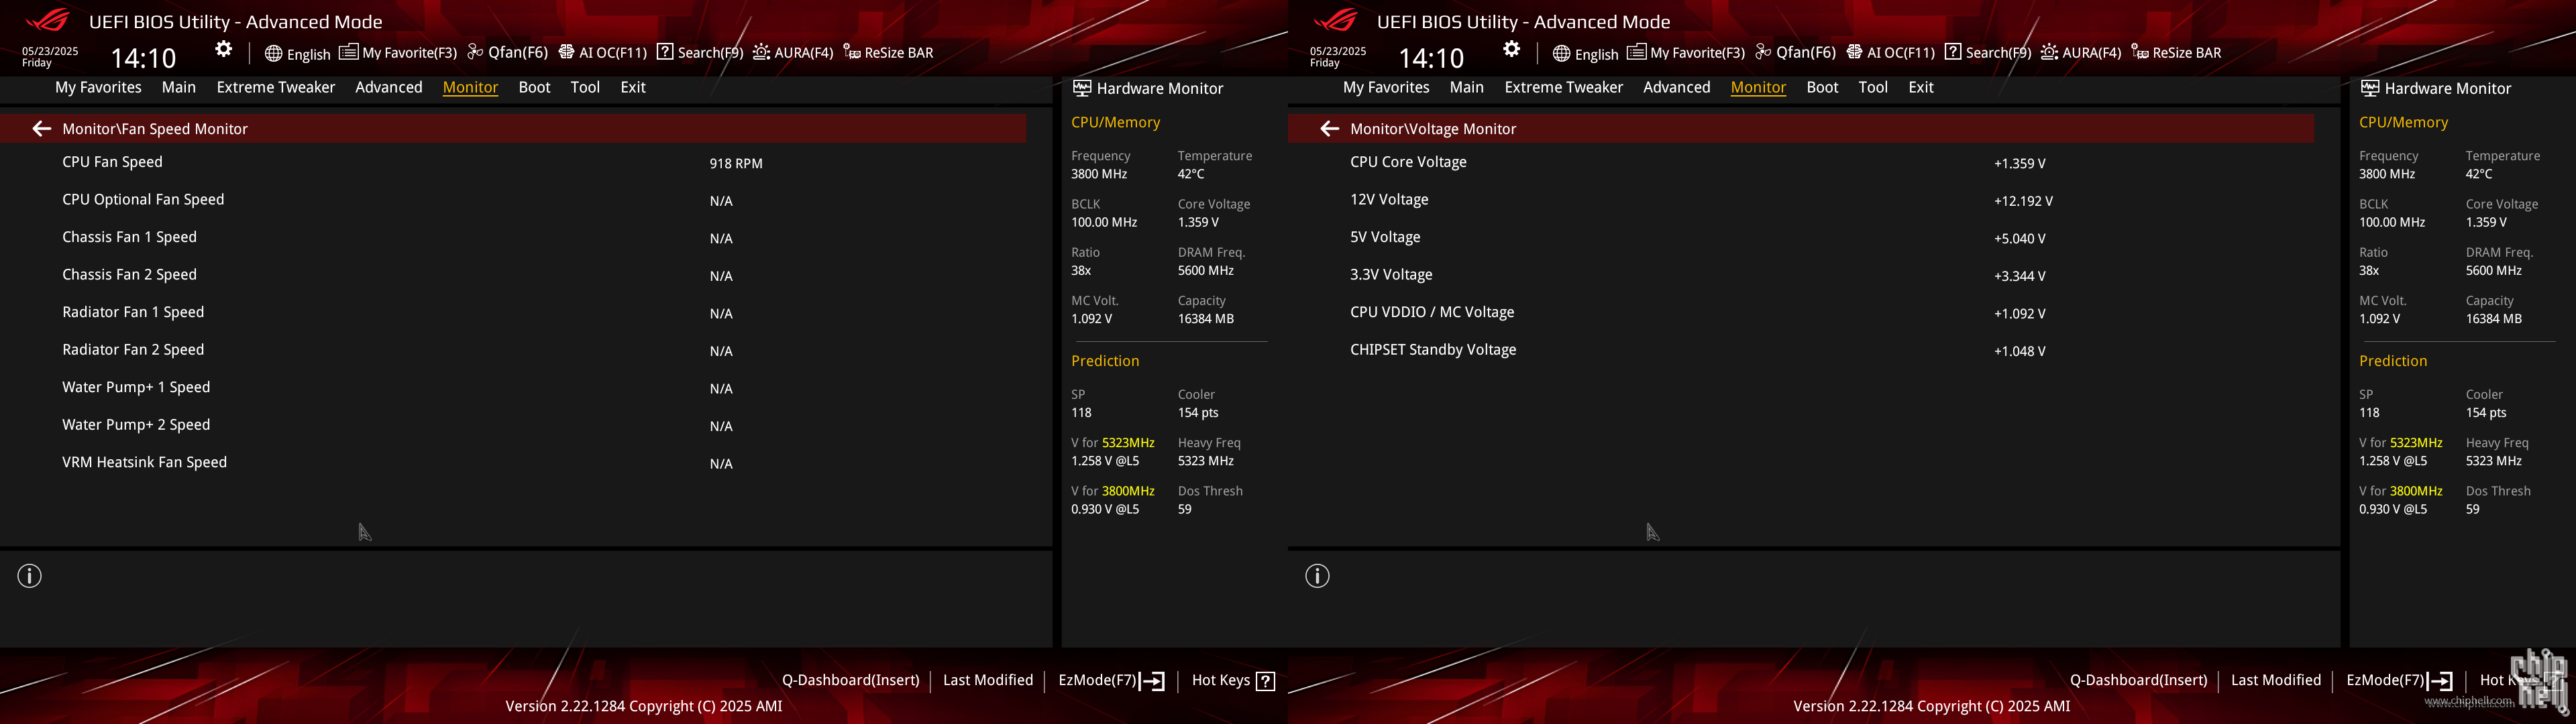
Task: Open Q-Dashboard(Insert) in left Fan Speed screen
Action: [x=850, y=680]
